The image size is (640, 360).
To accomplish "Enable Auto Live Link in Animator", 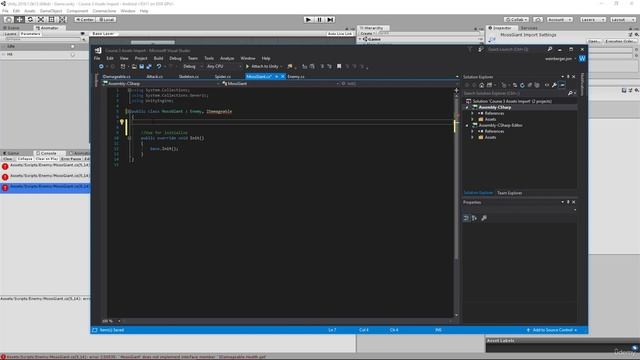I will click(x=340, y=33).
